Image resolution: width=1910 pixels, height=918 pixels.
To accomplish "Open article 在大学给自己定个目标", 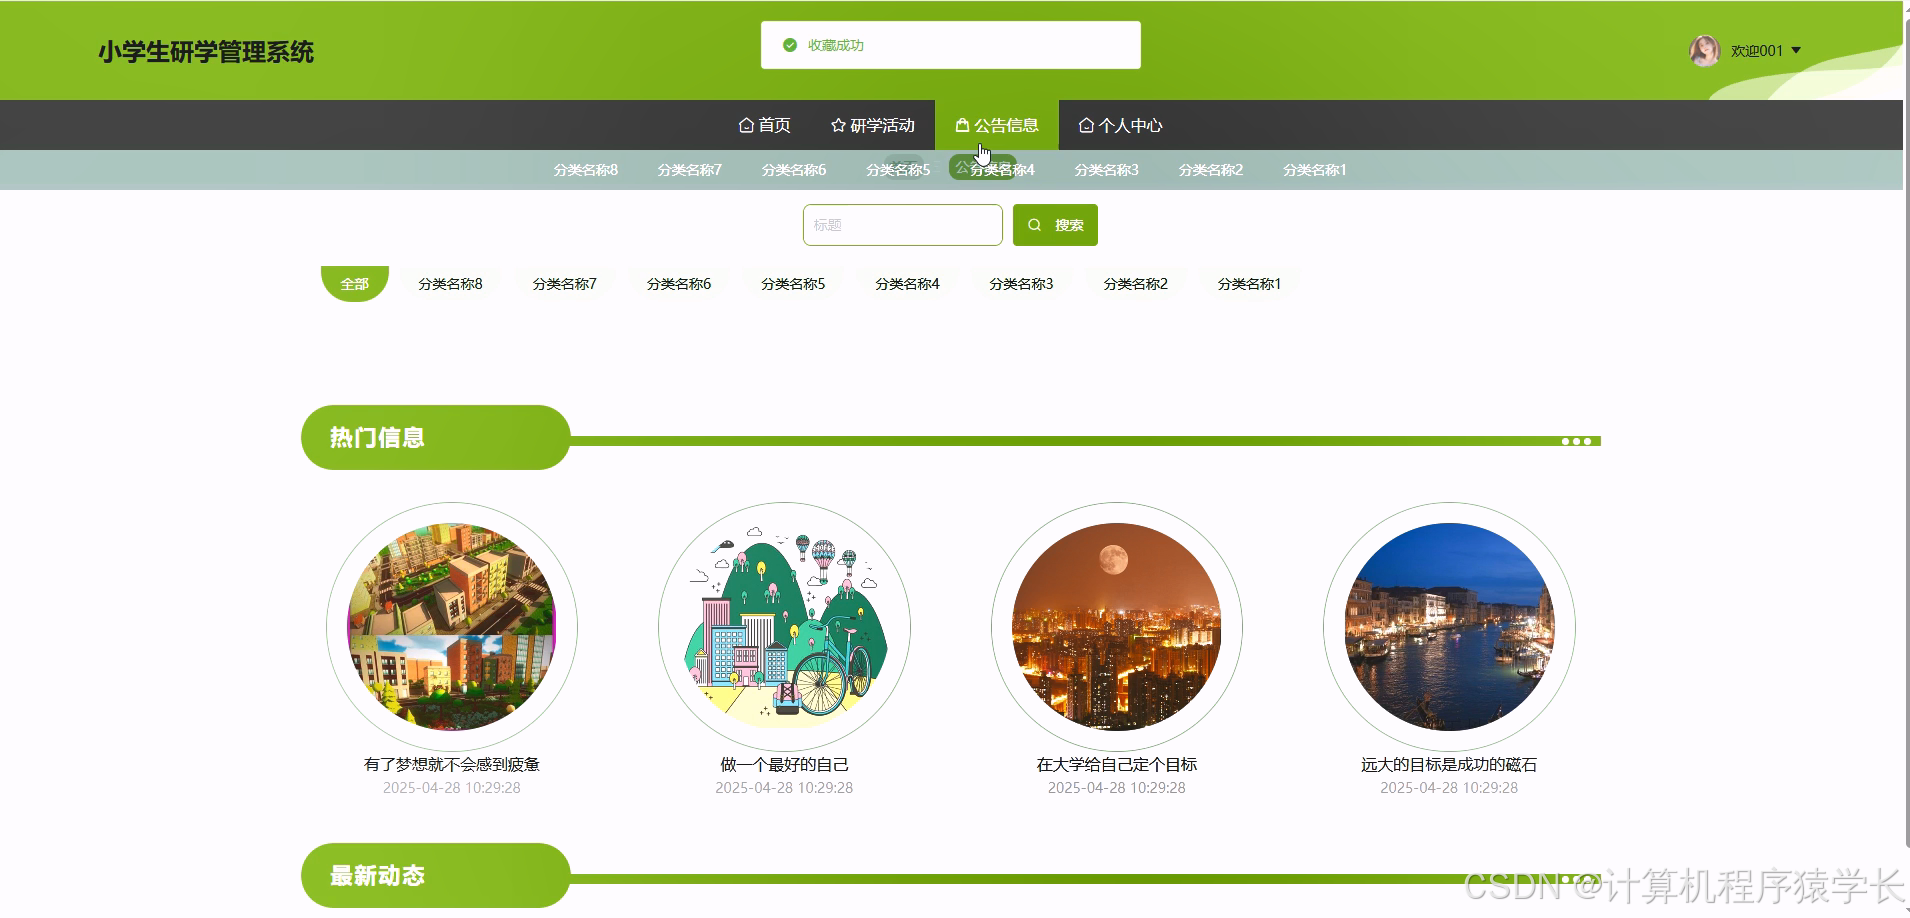I will 1117,764.
